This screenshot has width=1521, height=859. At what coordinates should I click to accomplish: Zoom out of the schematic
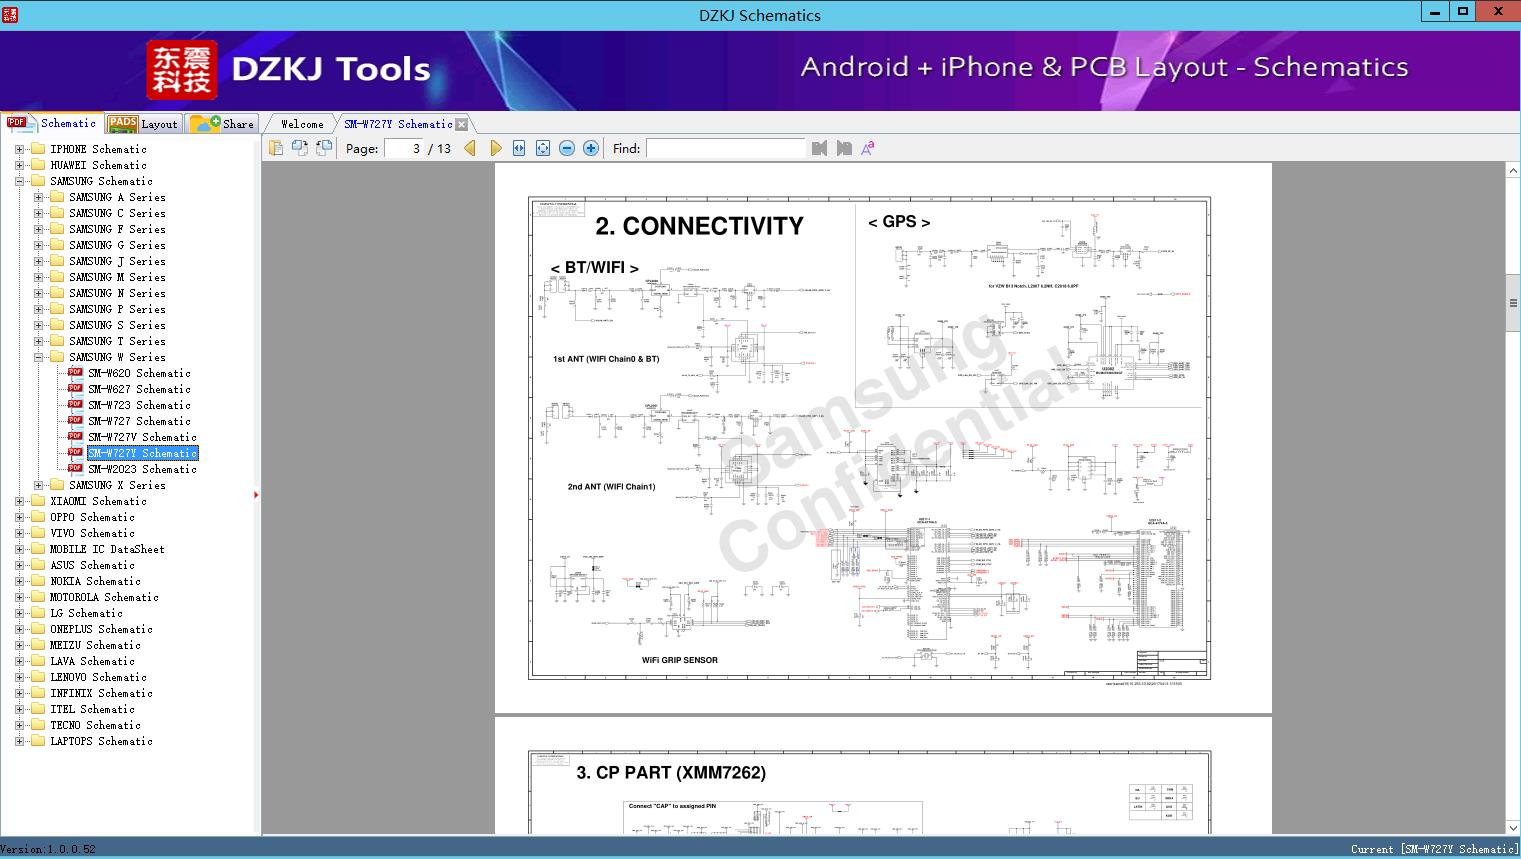pyautogui.click(x=567, y=148)
